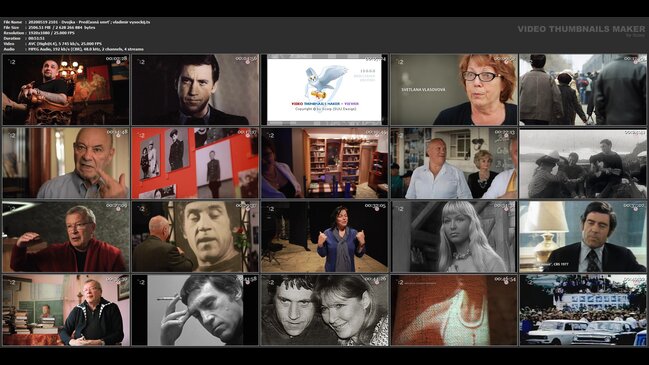Open thumbnail of room with bookshelves

[324, 163]
